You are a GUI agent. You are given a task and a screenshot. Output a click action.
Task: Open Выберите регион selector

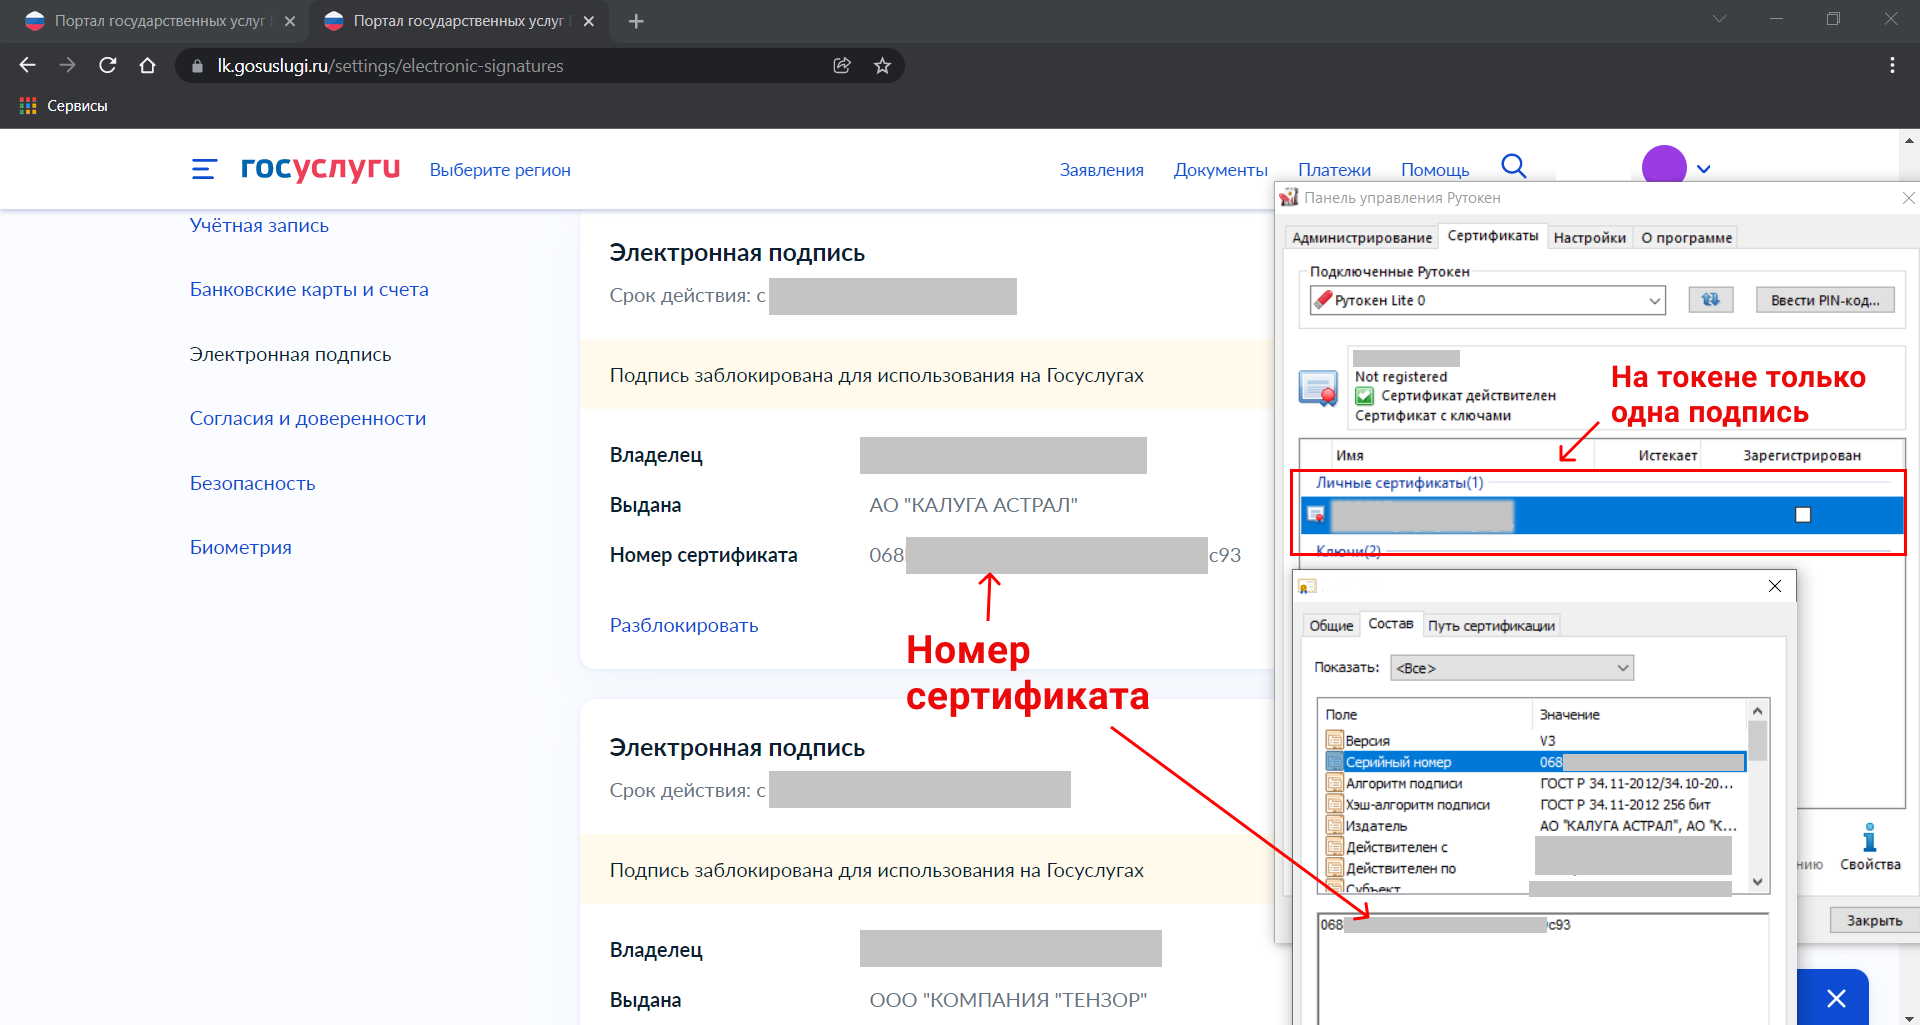coord(500,170)
